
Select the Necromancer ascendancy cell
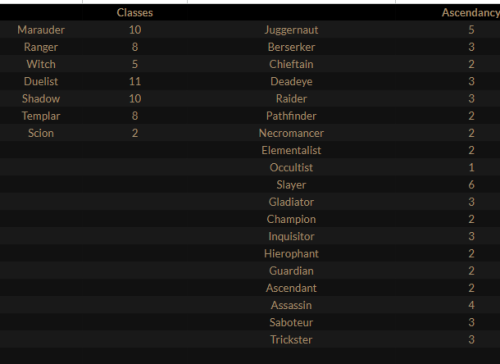click(x=291, y=133)
